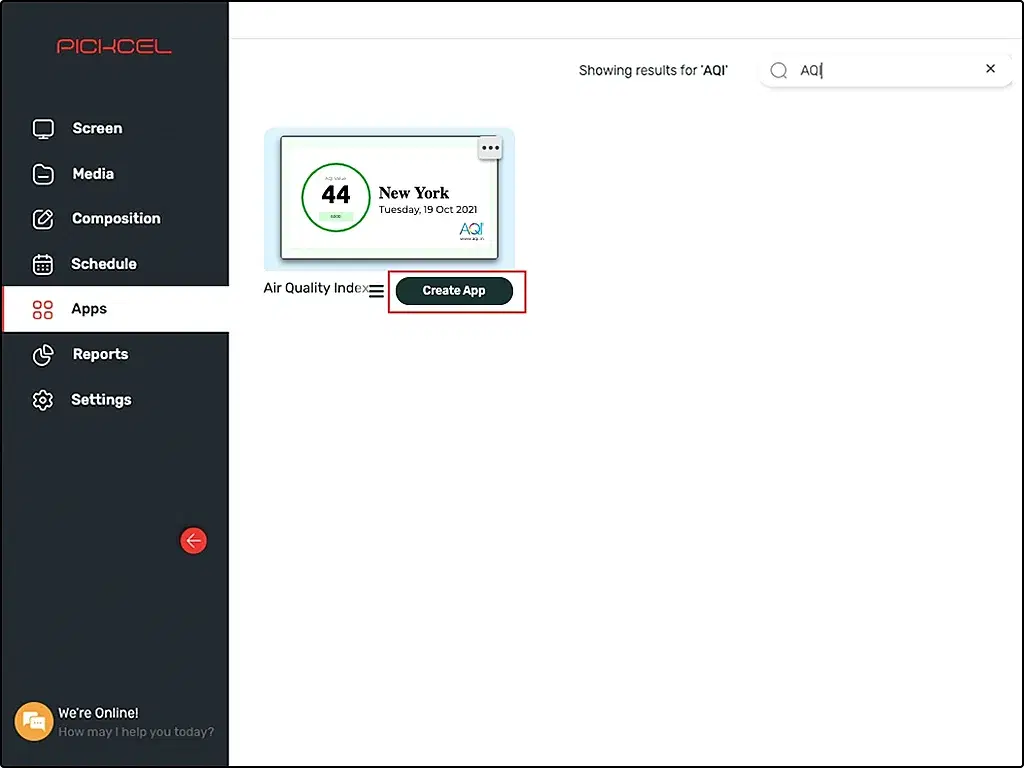Screen dimensions: 1024x768
Task: Open the search magnifier icon
Action: (x=778, y=70)
